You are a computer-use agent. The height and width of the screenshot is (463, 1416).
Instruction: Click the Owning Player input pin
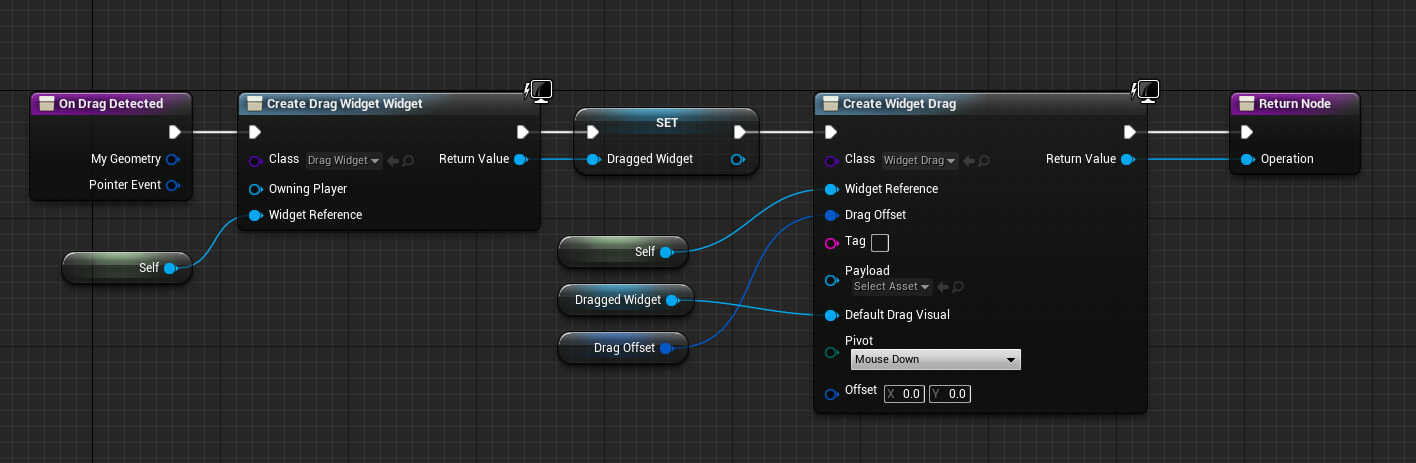pos(254,189)
